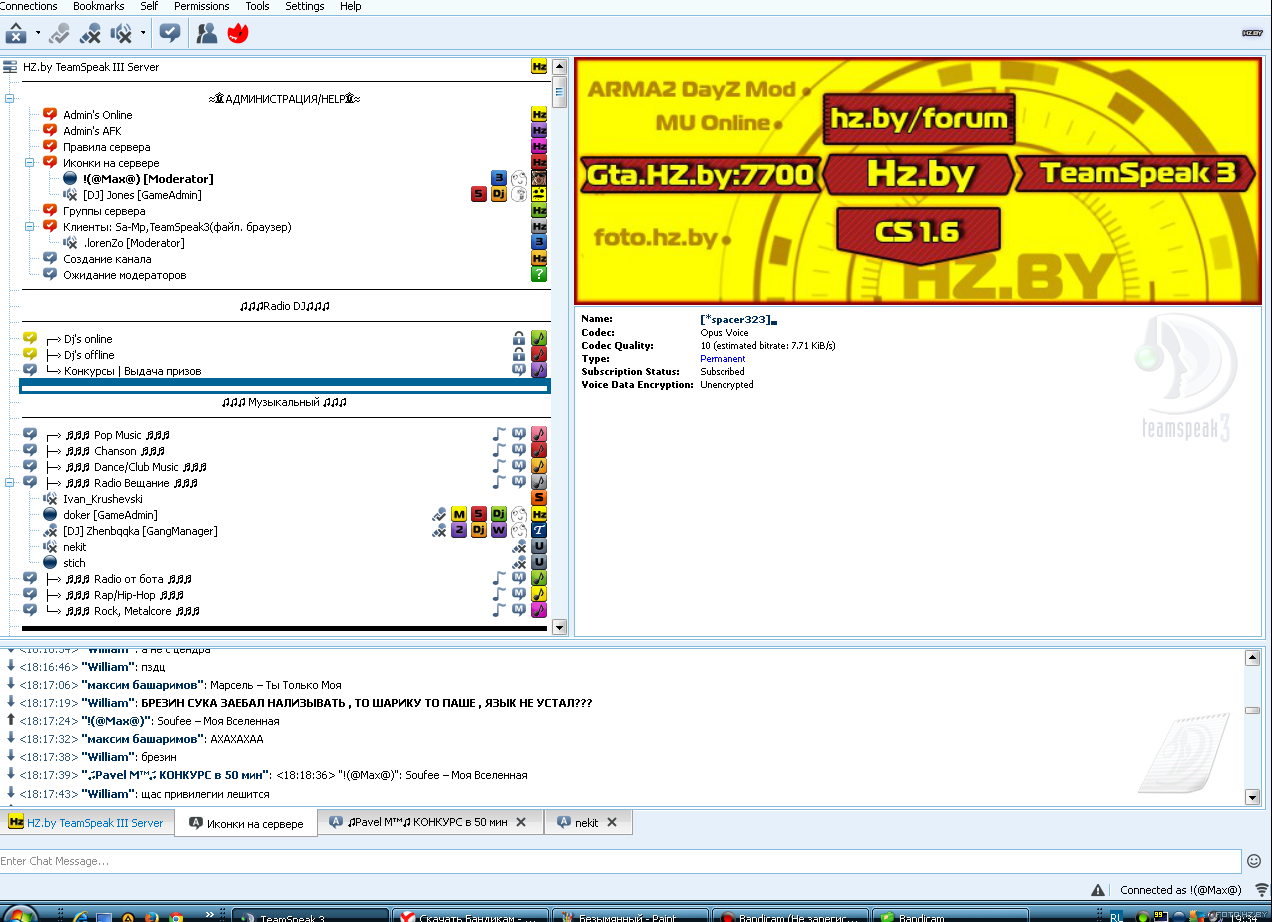Click the Permanent channel type link
1272x922 pixels.
click(722, 359)
